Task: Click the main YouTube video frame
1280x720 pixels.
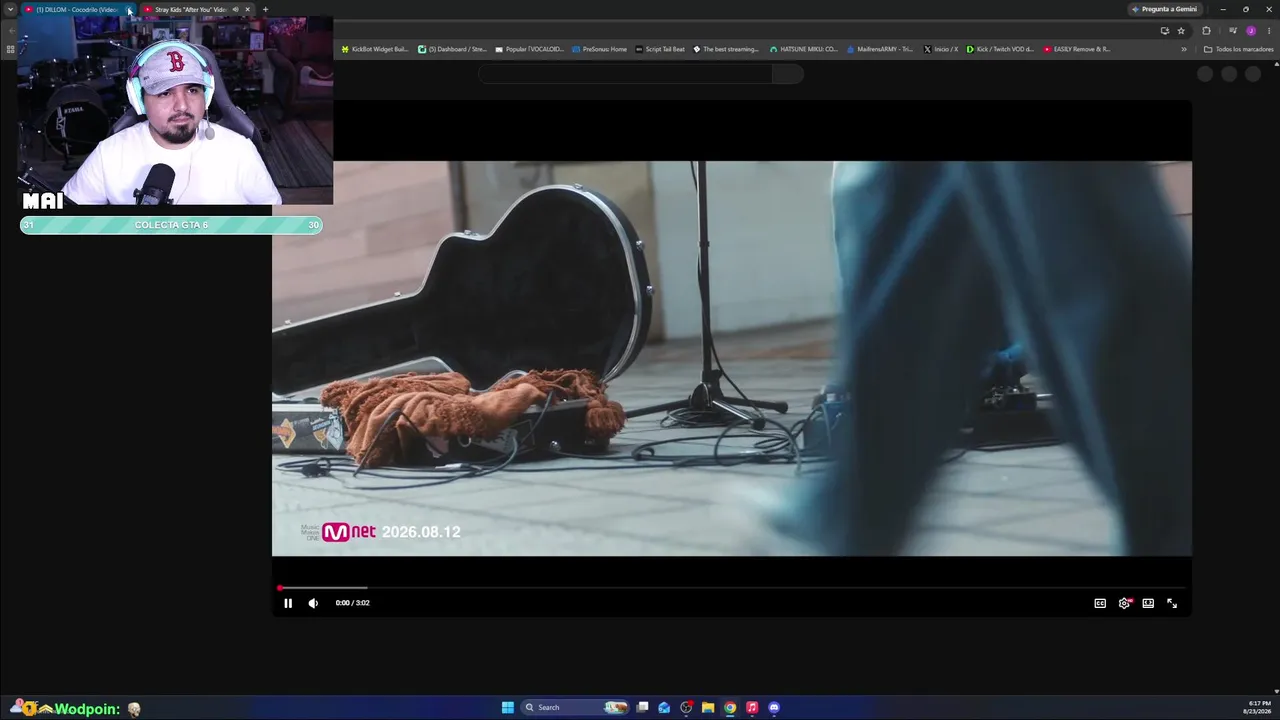Action: pos(731,358)
